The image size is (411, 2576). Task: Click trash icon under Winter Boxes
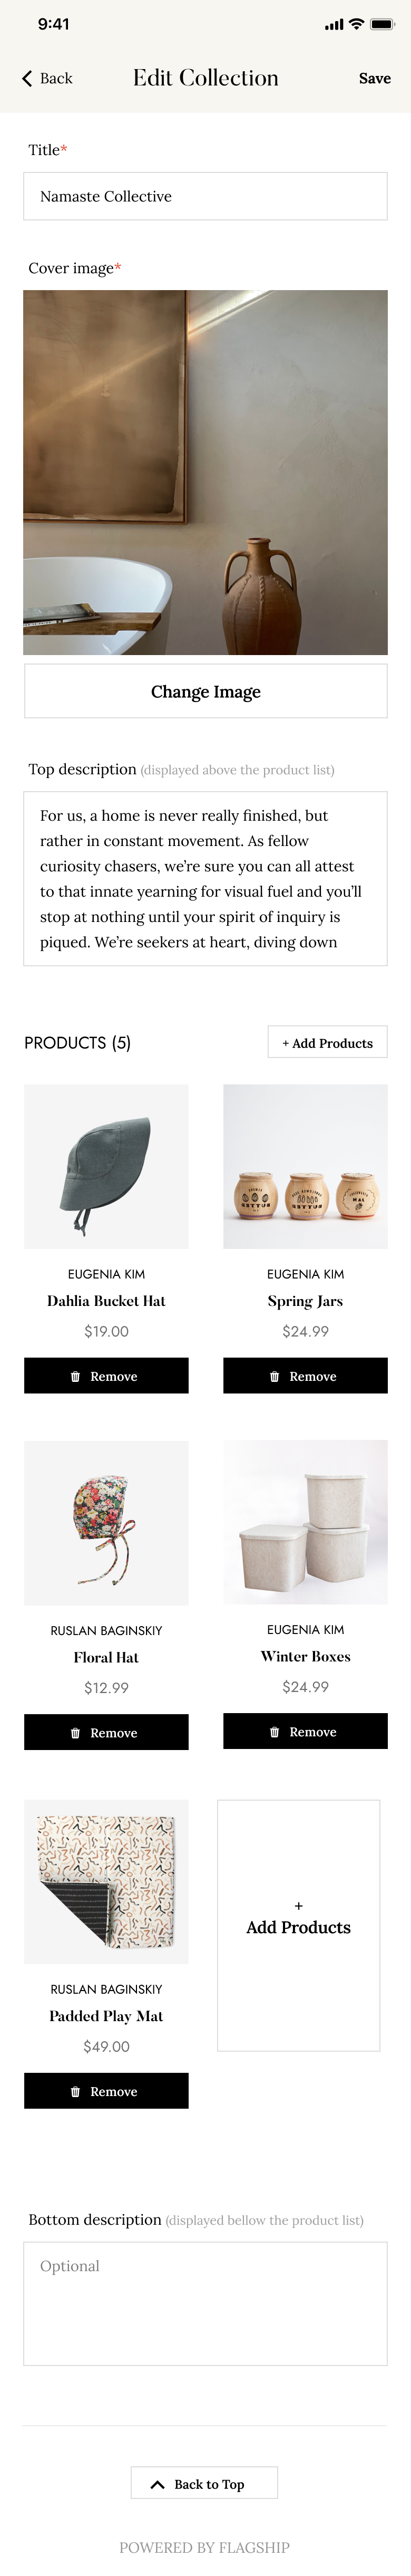point(274,1732)
